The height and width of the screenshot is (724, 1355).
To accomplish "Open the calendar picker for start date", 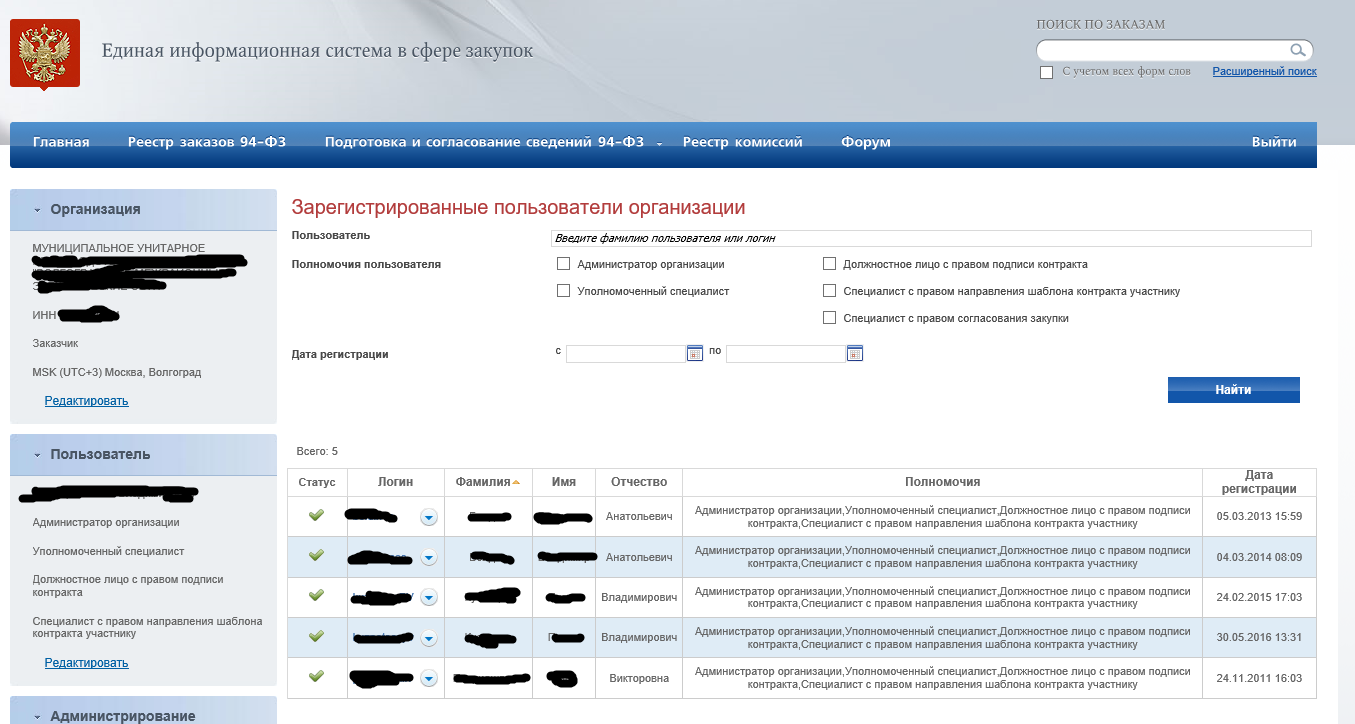I will pyautogui.click(x=695, y=353).
